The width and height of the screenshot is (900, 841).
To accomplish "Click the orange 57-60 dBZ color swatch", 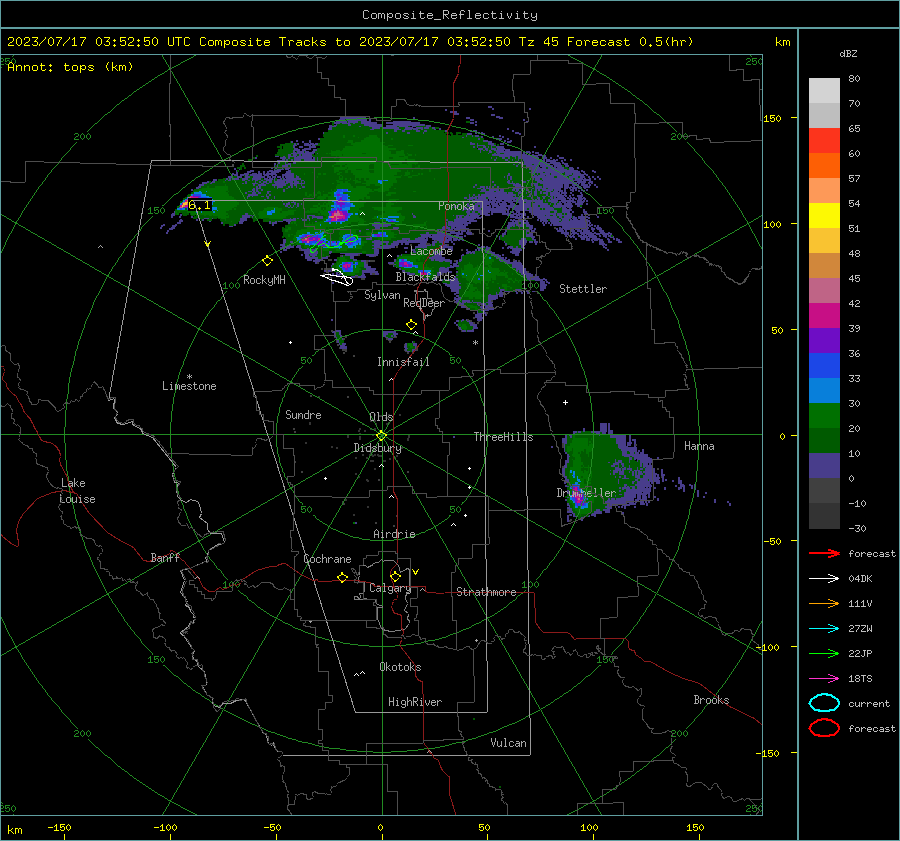I will point(824,166).
